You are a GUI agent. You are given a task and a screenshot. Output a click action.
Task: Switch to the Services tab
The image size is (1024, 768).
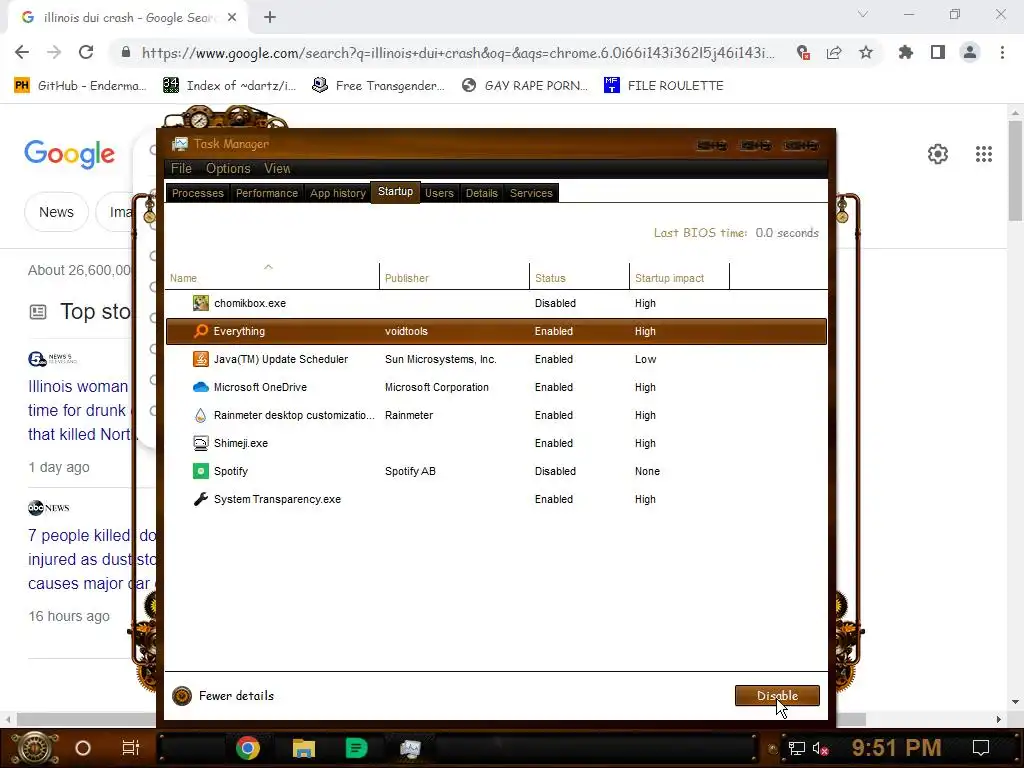(x=531, y=193)
